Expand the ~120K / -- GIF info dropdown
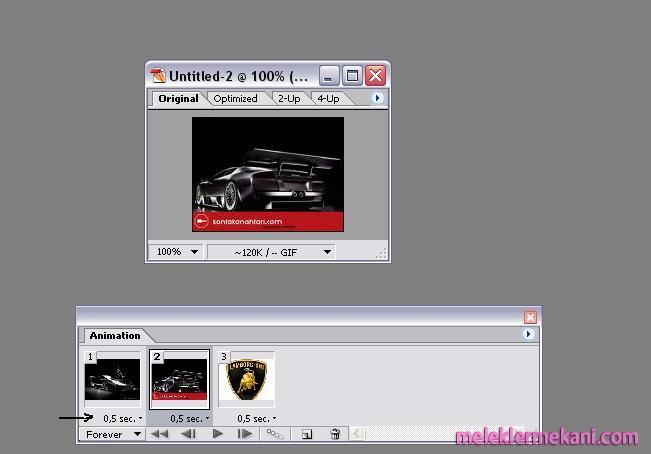Screen dimensions: 651x454 [x=270, y=252]
